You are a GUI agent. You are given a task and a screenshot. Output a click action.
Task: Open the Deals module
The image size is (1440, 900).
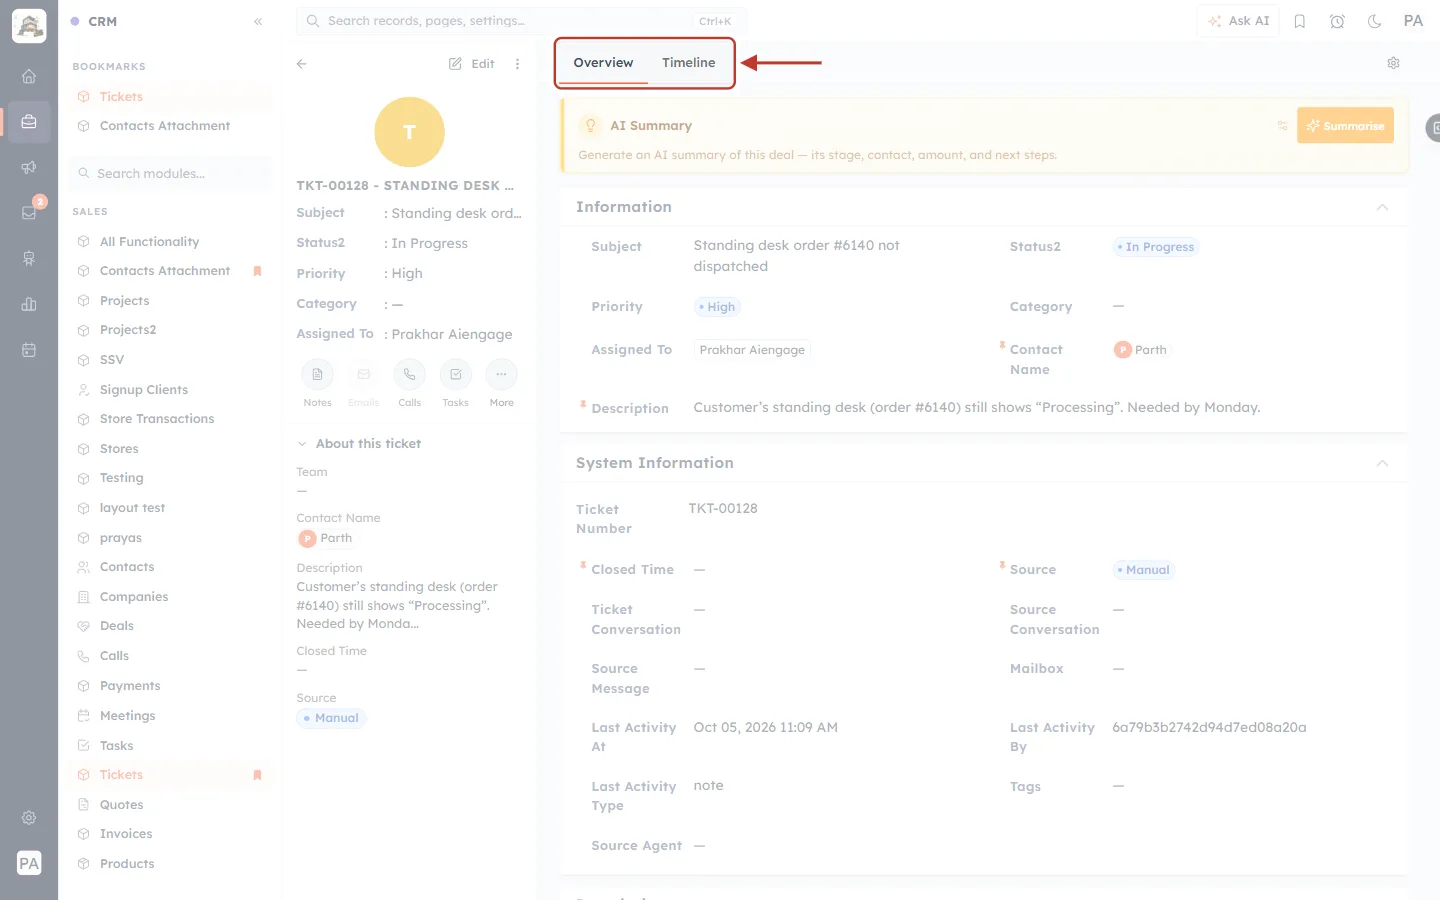(116, 626)
